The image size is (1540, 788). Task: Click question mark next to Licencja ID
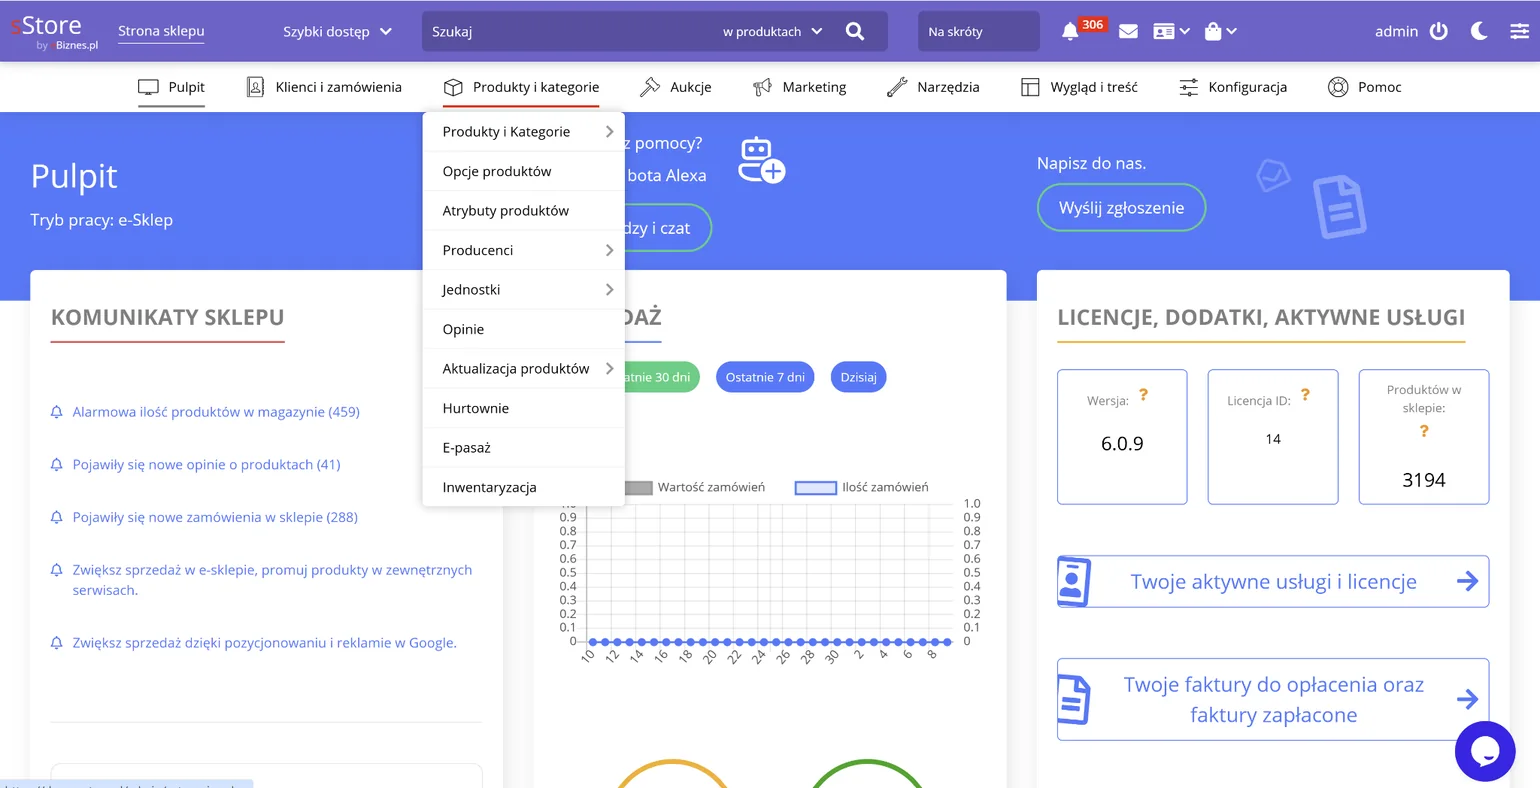pos(1305,395)
